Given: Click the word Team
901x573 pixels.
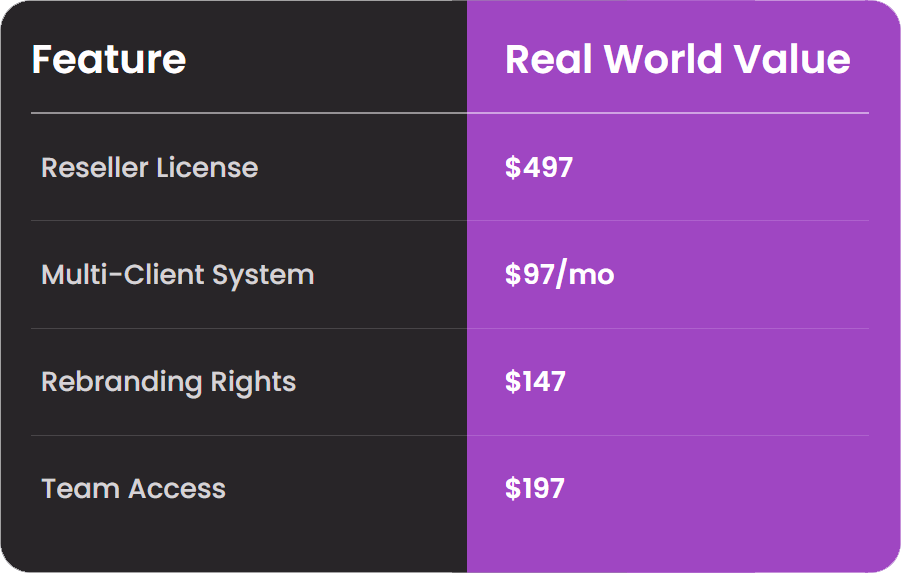Looking at the screenshot, I should (80, 489).
